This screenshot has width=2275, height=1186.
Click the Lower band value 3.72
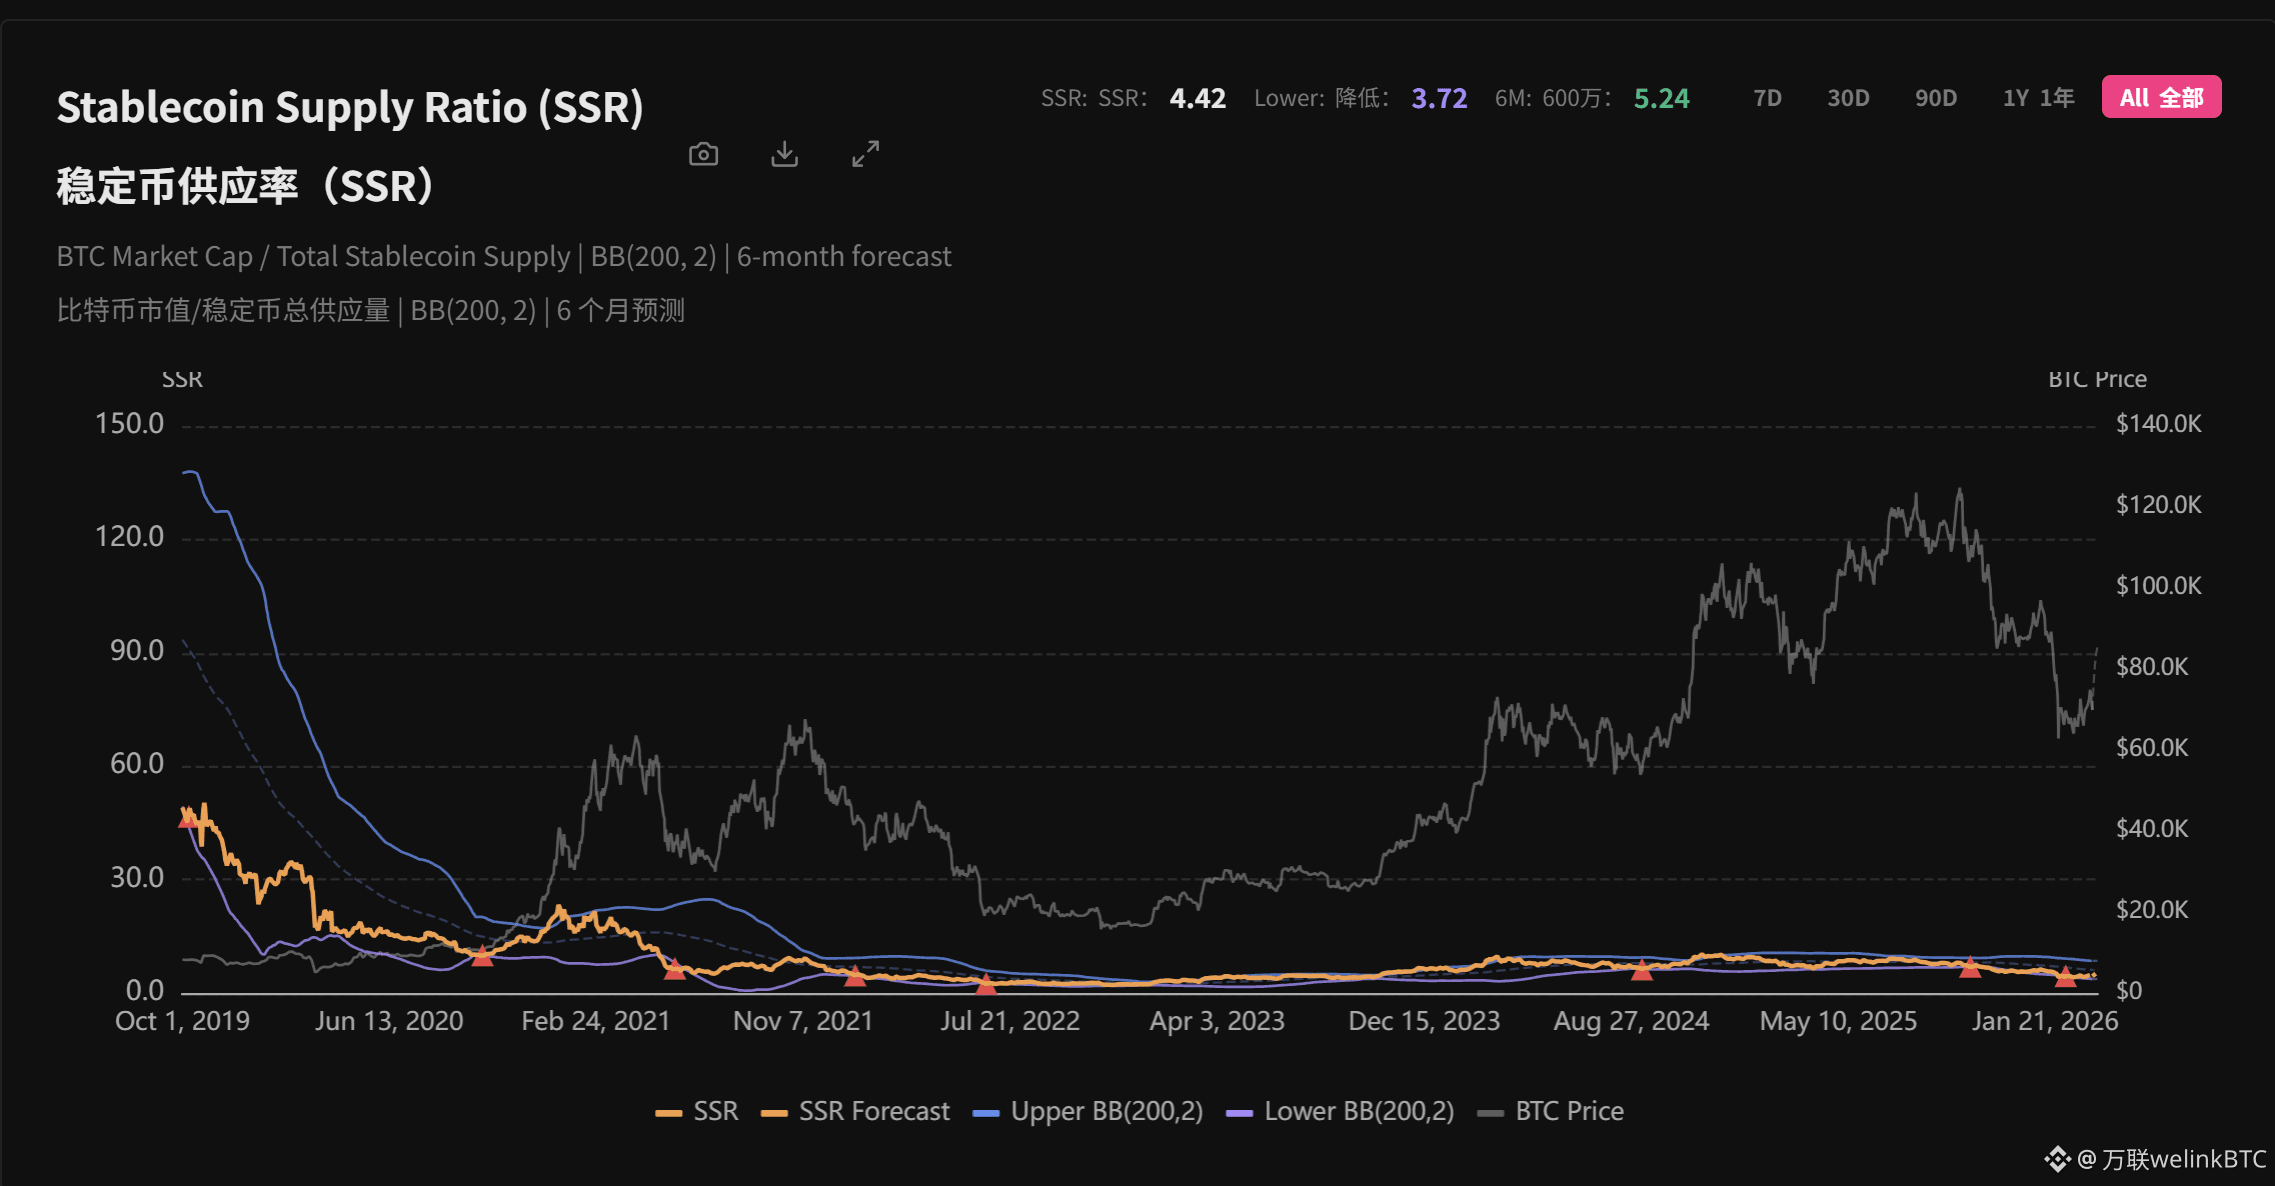coord(1439,98)
